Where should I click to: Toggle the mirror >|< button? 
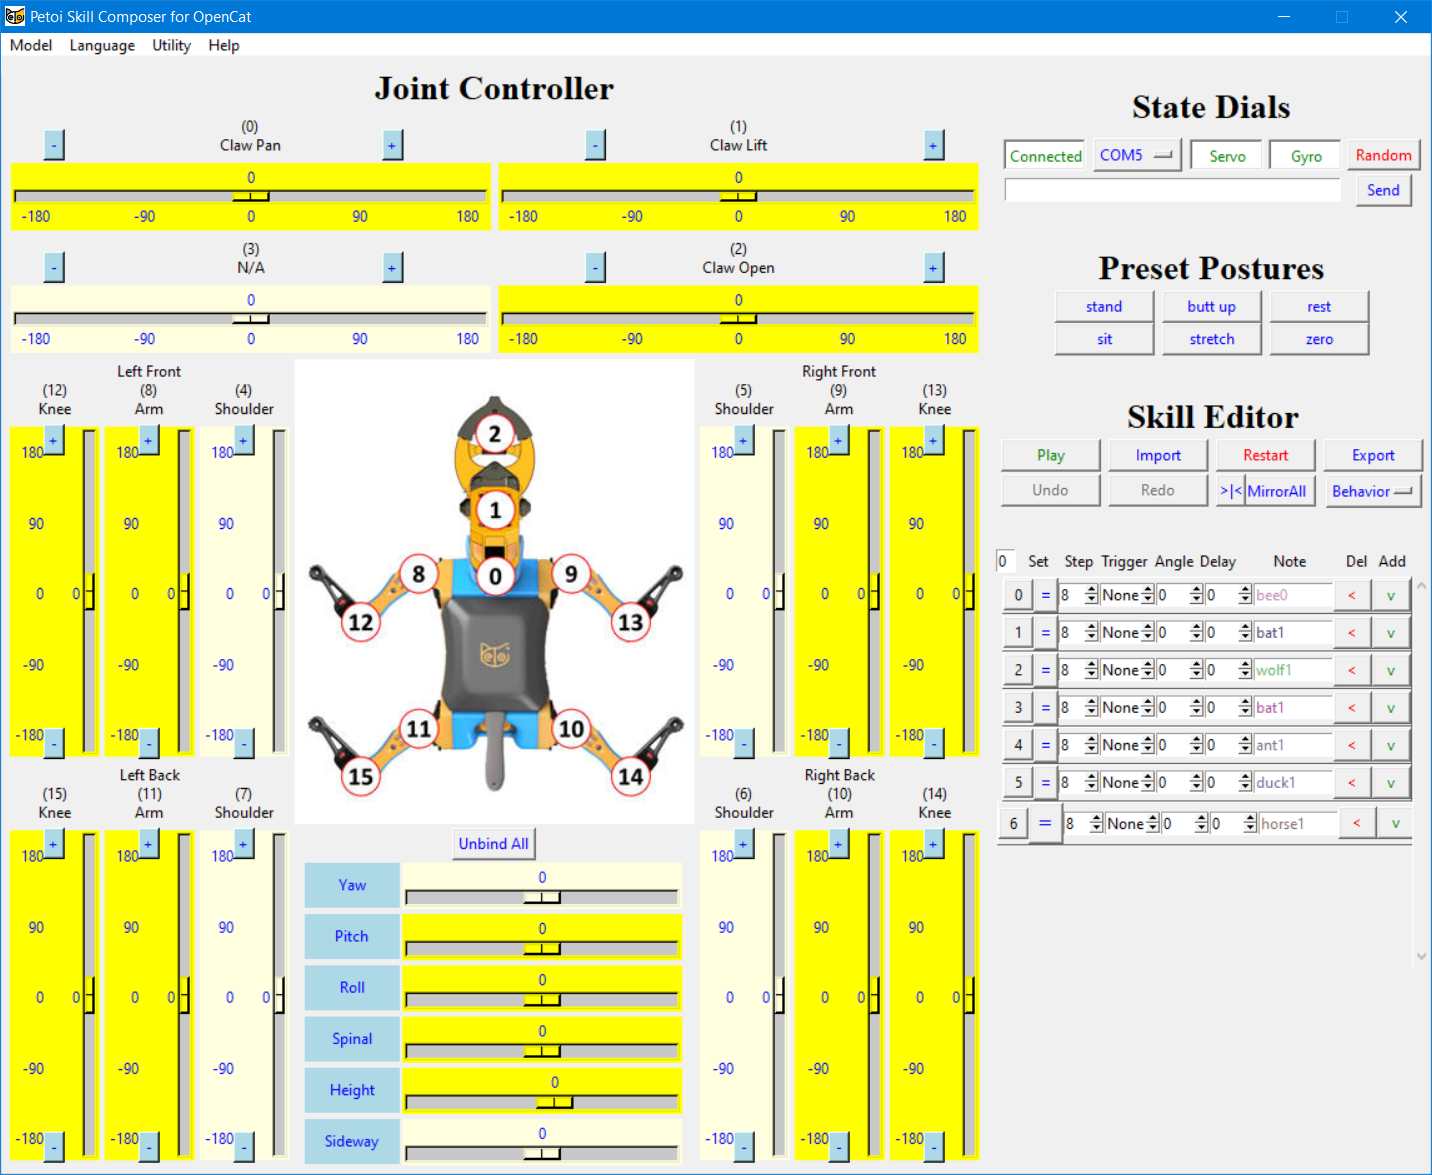pyautogui.click(x=1230, y=491)
